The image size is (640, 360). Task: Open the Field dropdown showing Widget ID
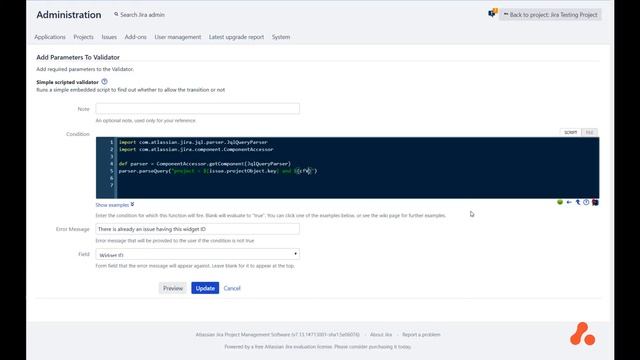pos(198,254)
